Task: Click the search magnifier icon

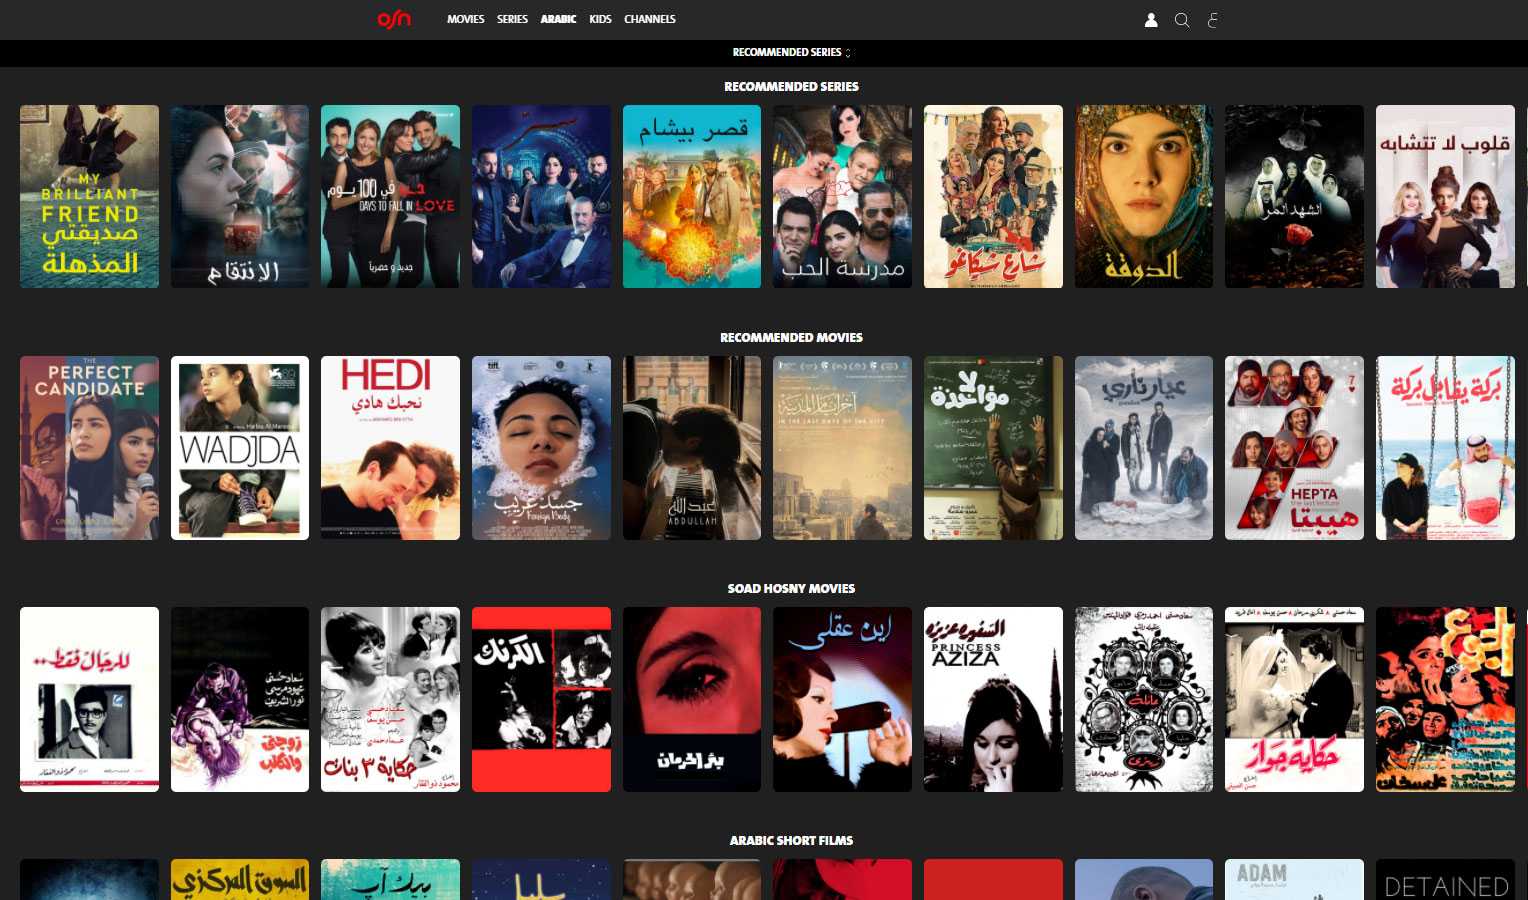Action: (1182, 20)
